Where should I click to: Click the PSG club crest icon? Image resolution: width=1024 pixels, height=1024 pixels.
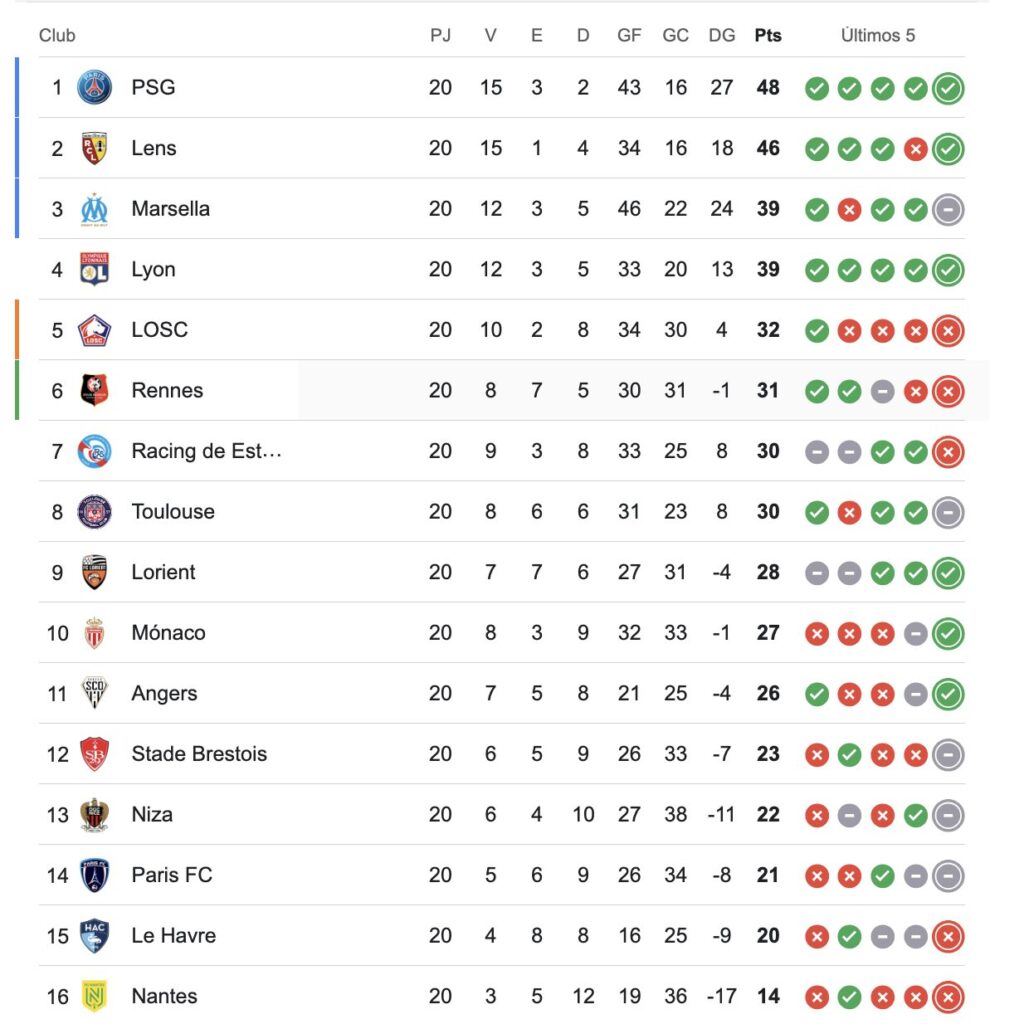95,88
